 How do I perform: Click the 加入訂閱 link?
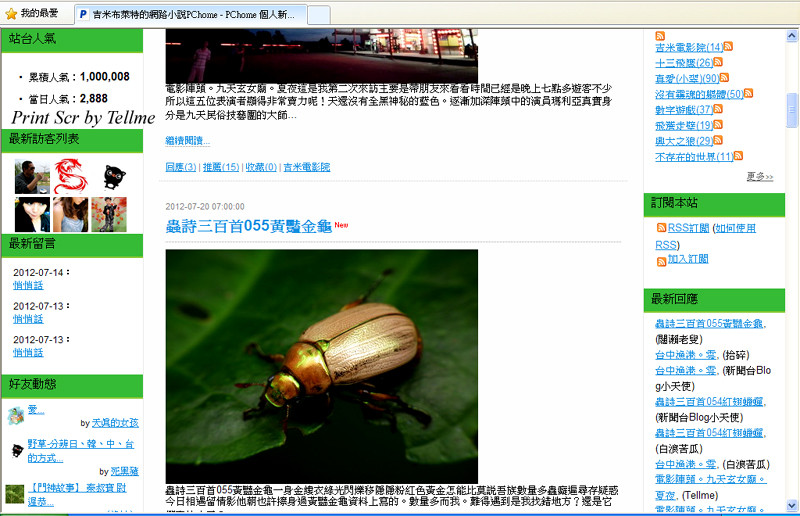click(688, 259)
